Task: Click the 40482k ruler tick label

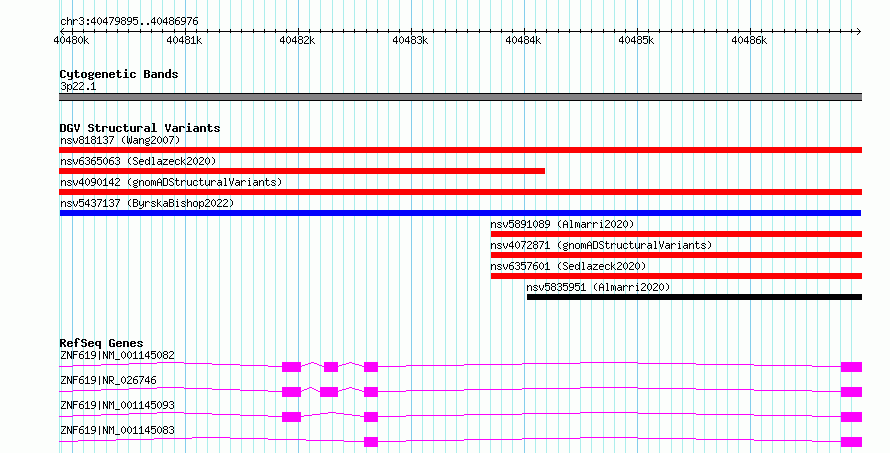Action: click(297, 41)
